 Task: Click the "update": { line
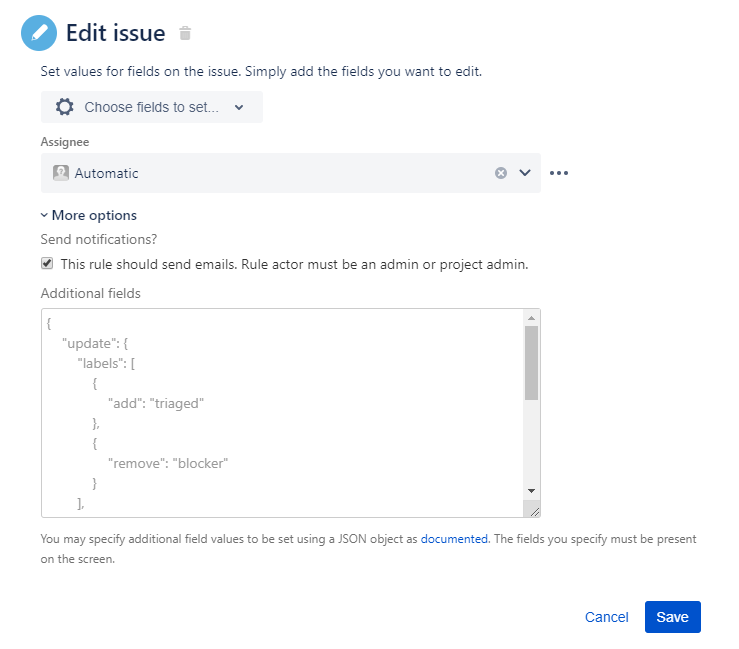click(x=95, y=344)
